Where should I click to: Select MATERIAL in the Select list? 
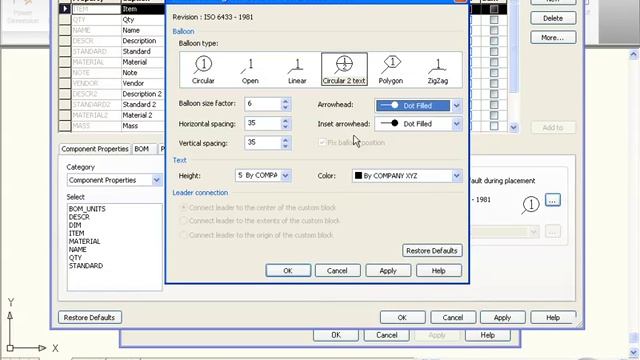[84, 241]
